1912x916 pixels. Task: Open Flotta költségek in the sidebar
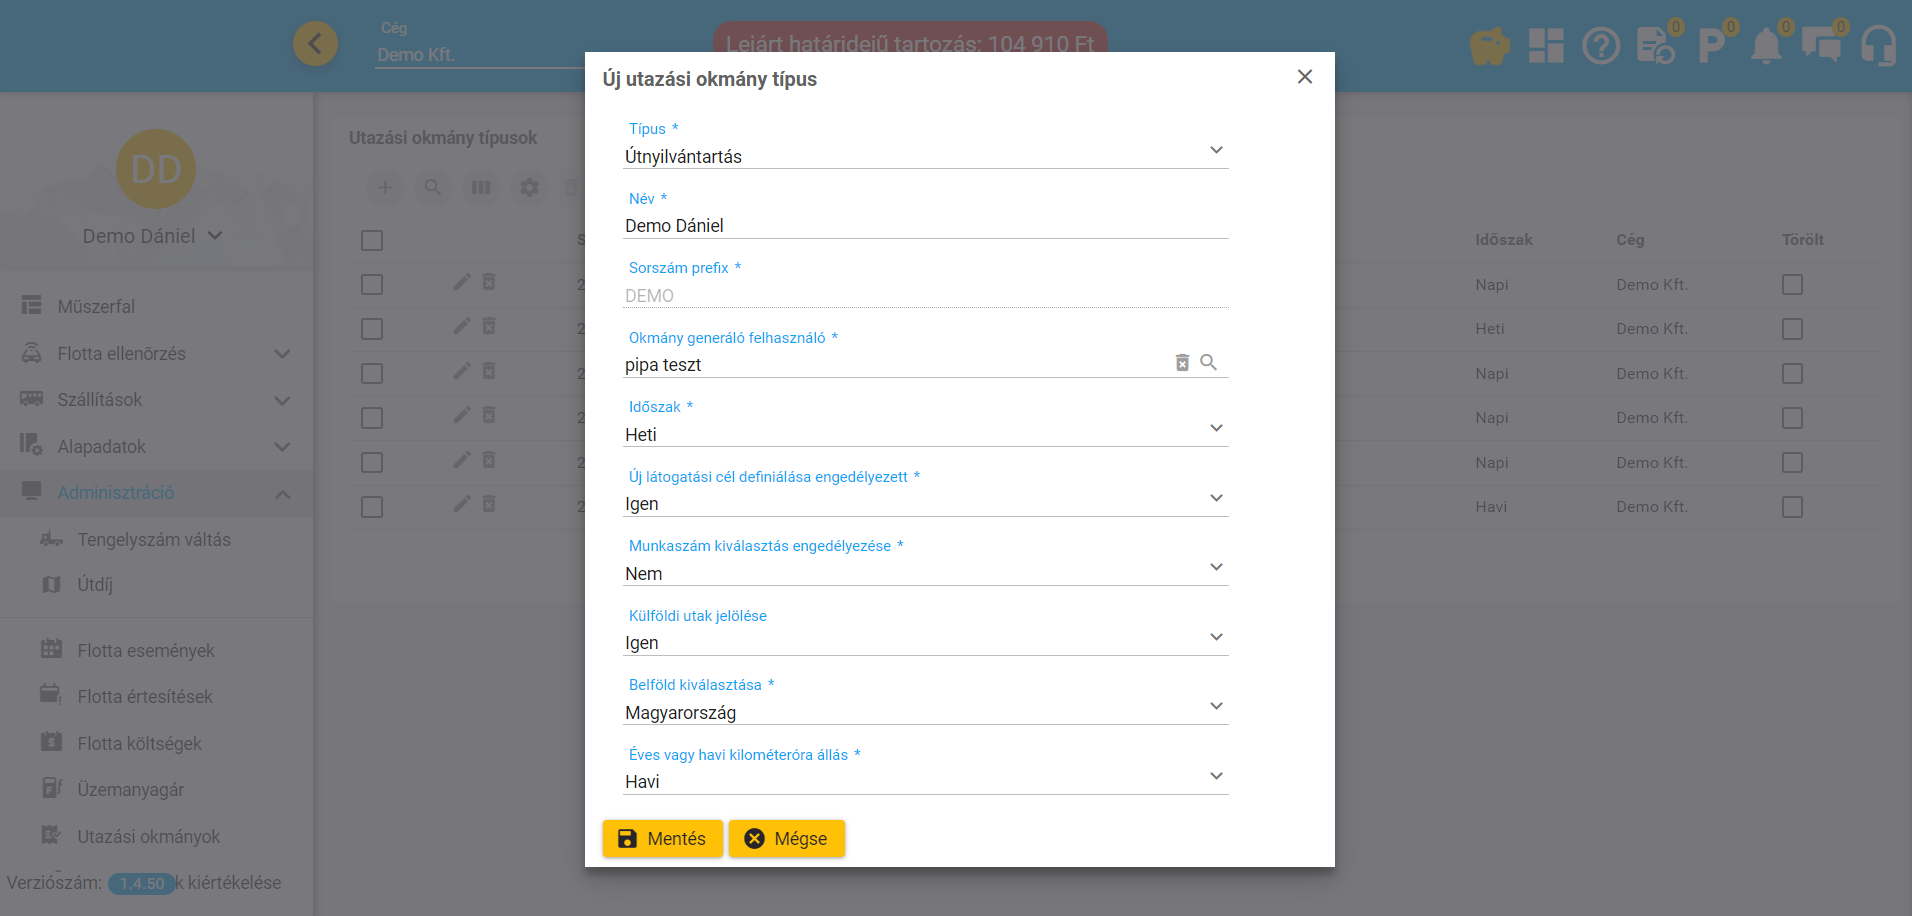pos(139,744)
